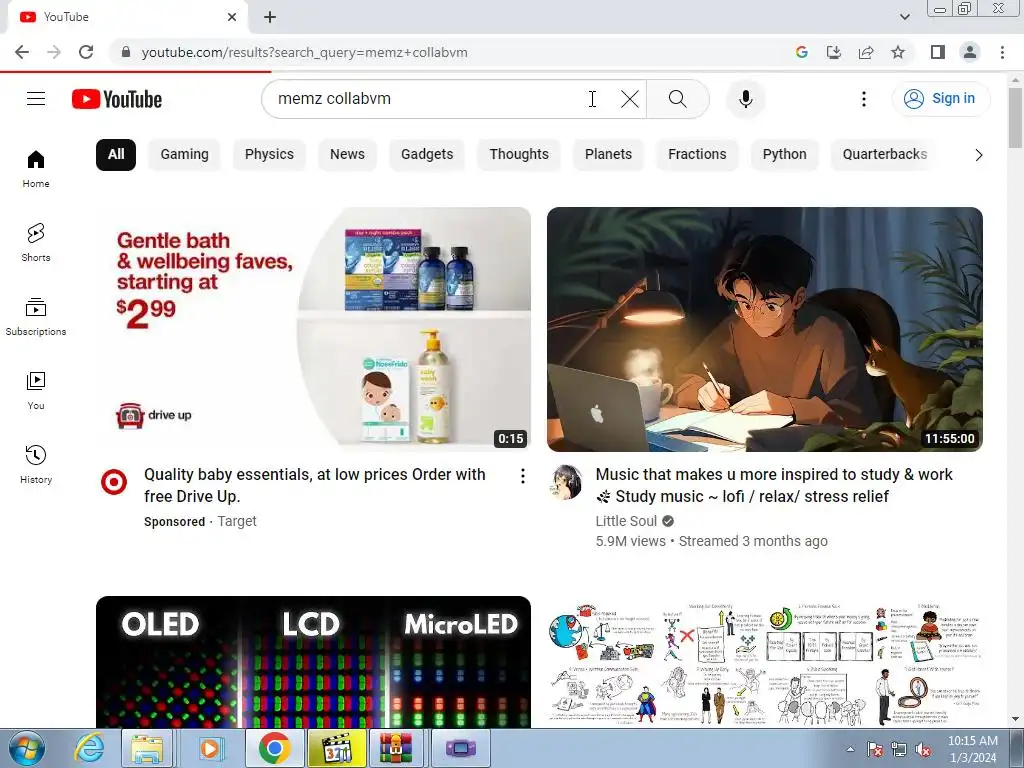Share this page via the share icon
This screenshot has height=768, width=1024.
(866, 52)
